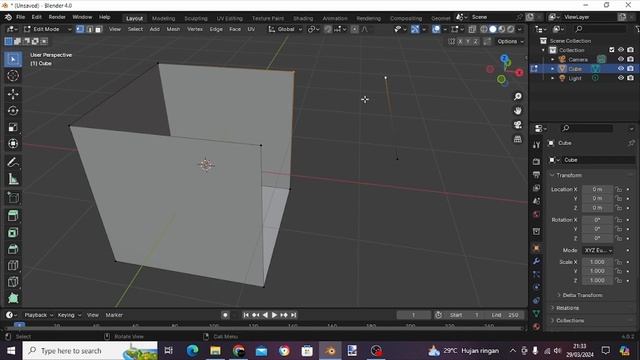Viewport: 640px width, 360px height.
Task: Hide the Camera object in viewport
Action: [621, 59]
